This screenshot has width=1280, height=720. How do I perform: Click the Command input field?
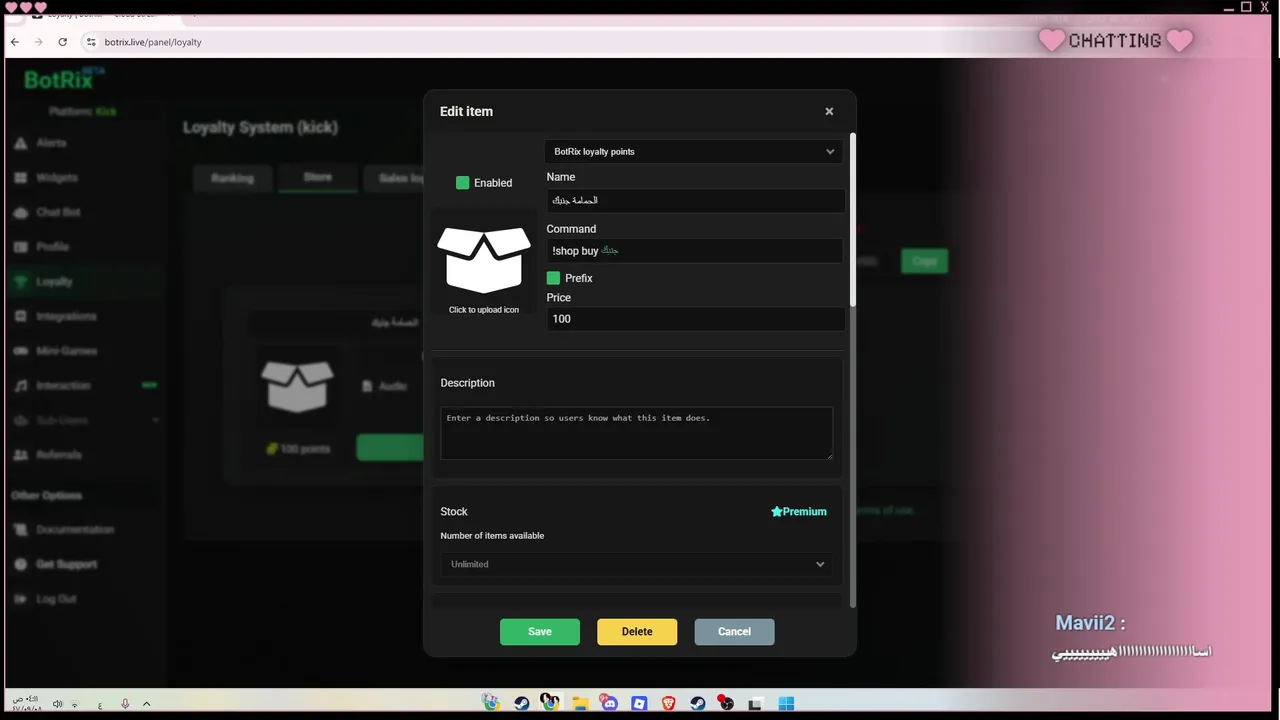696,251
